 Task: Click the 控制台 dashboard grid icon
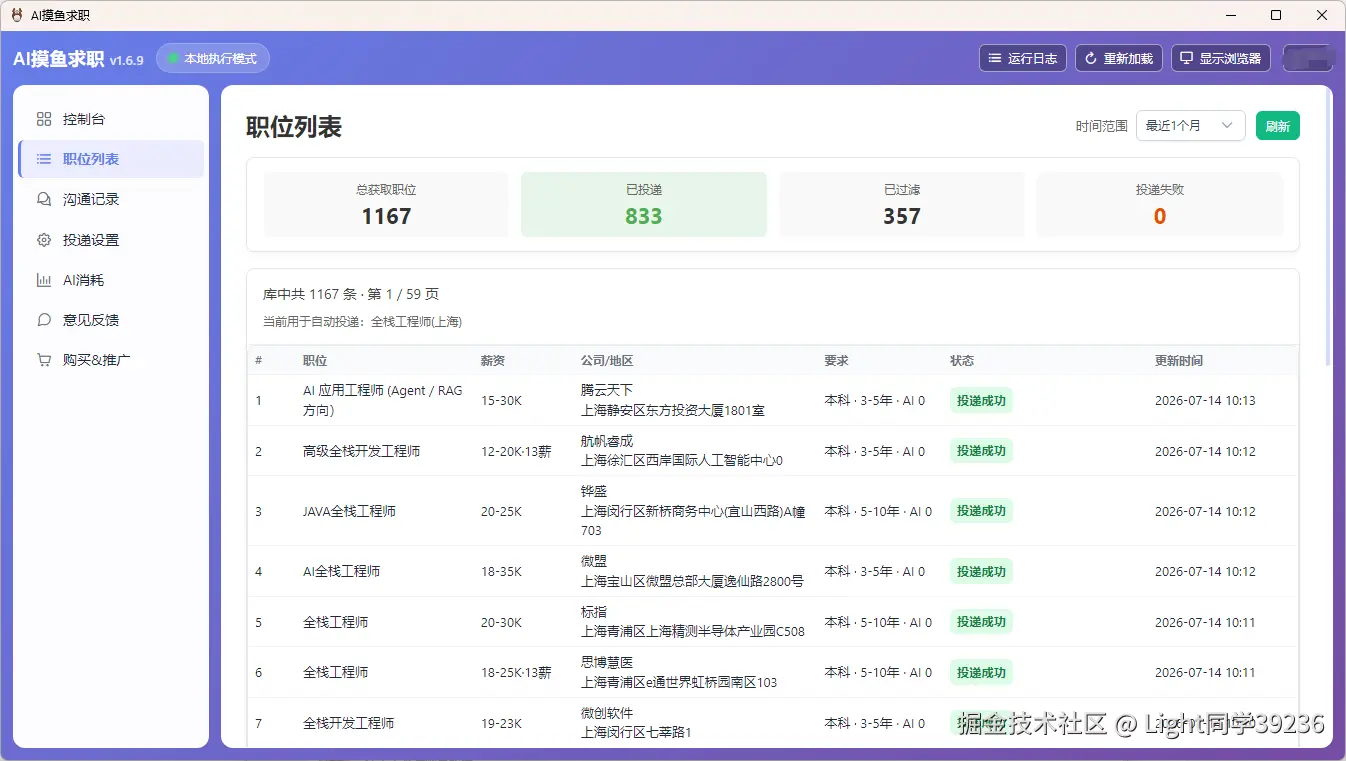(x=44, y=119)
